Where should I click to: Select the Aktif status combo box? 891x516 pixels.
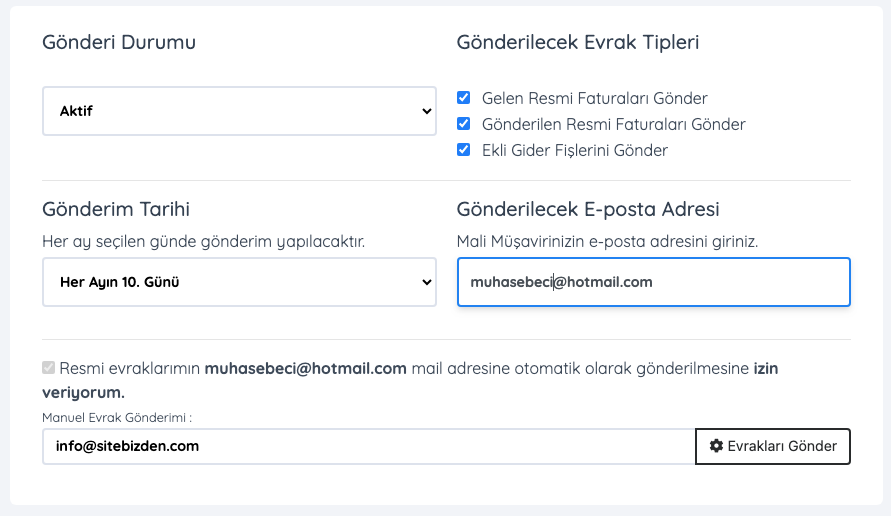pos(239,111)
